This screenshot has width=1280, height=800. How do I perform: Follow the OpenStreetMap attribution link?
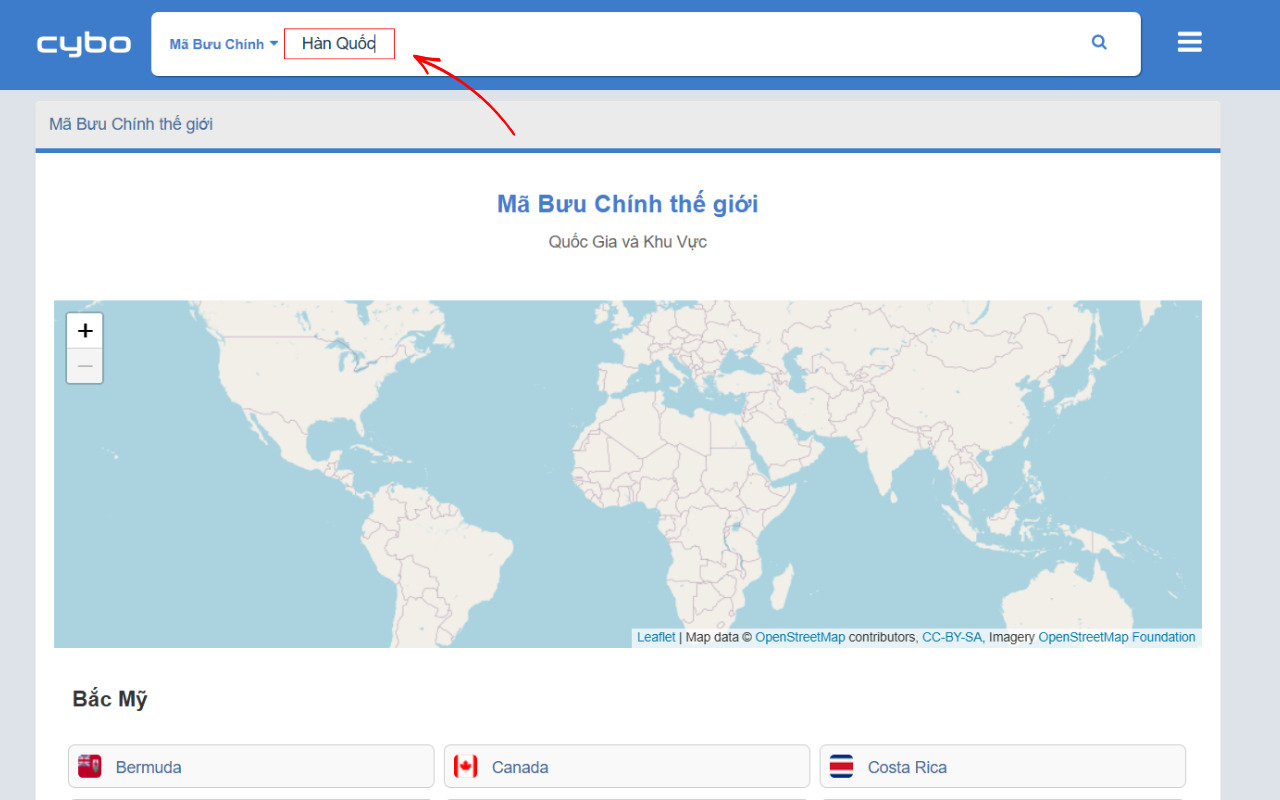click(800, 637)
